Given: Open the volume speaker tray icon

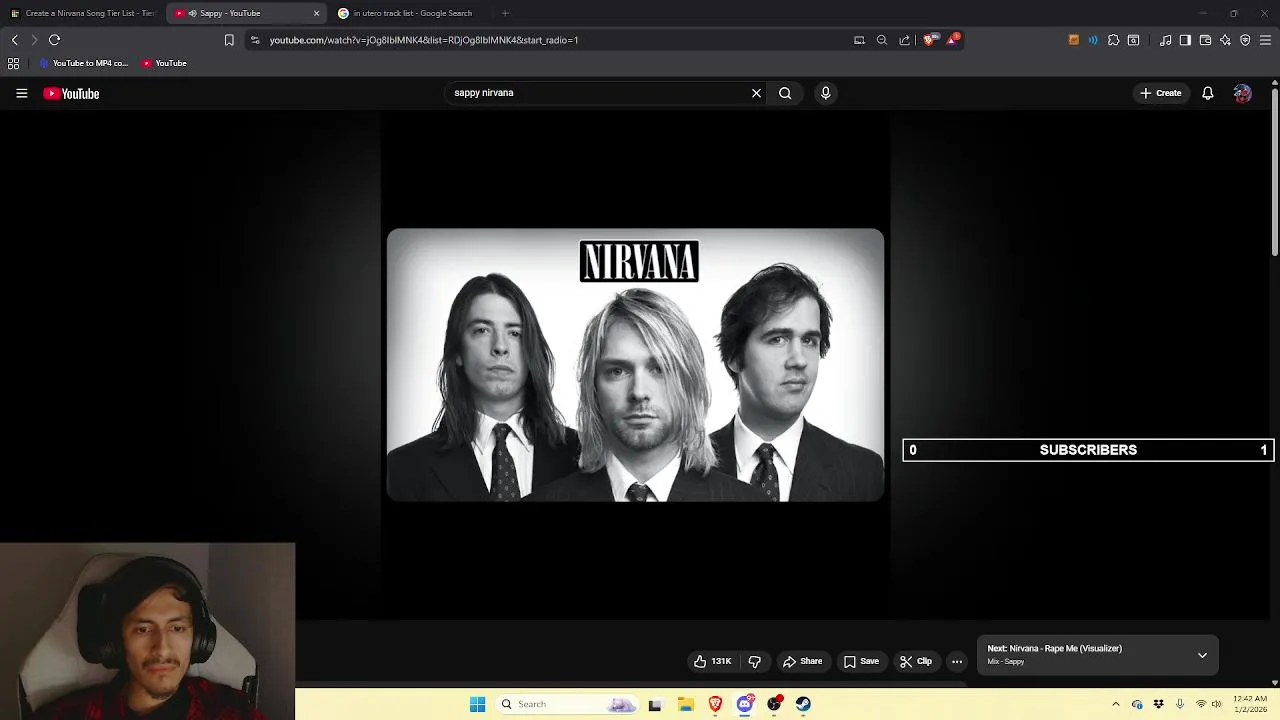Looking at the screenshot, I should pyautogui.click(x=1217, y=704).
